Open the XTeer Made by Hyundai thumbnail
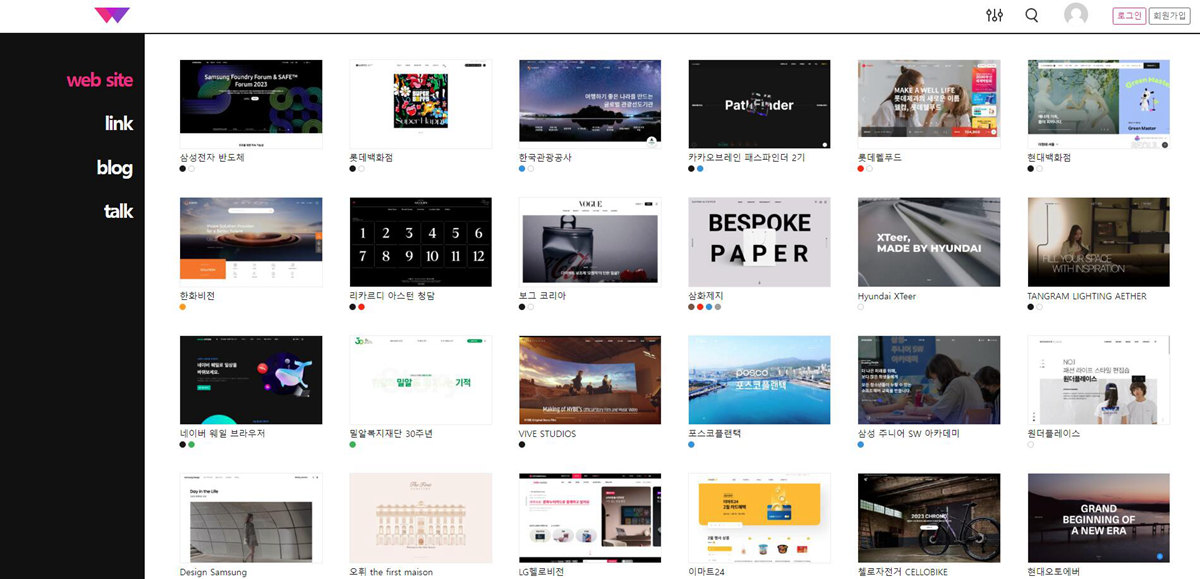This screenshot has width=1200, height=579. (x=929, y=242)
